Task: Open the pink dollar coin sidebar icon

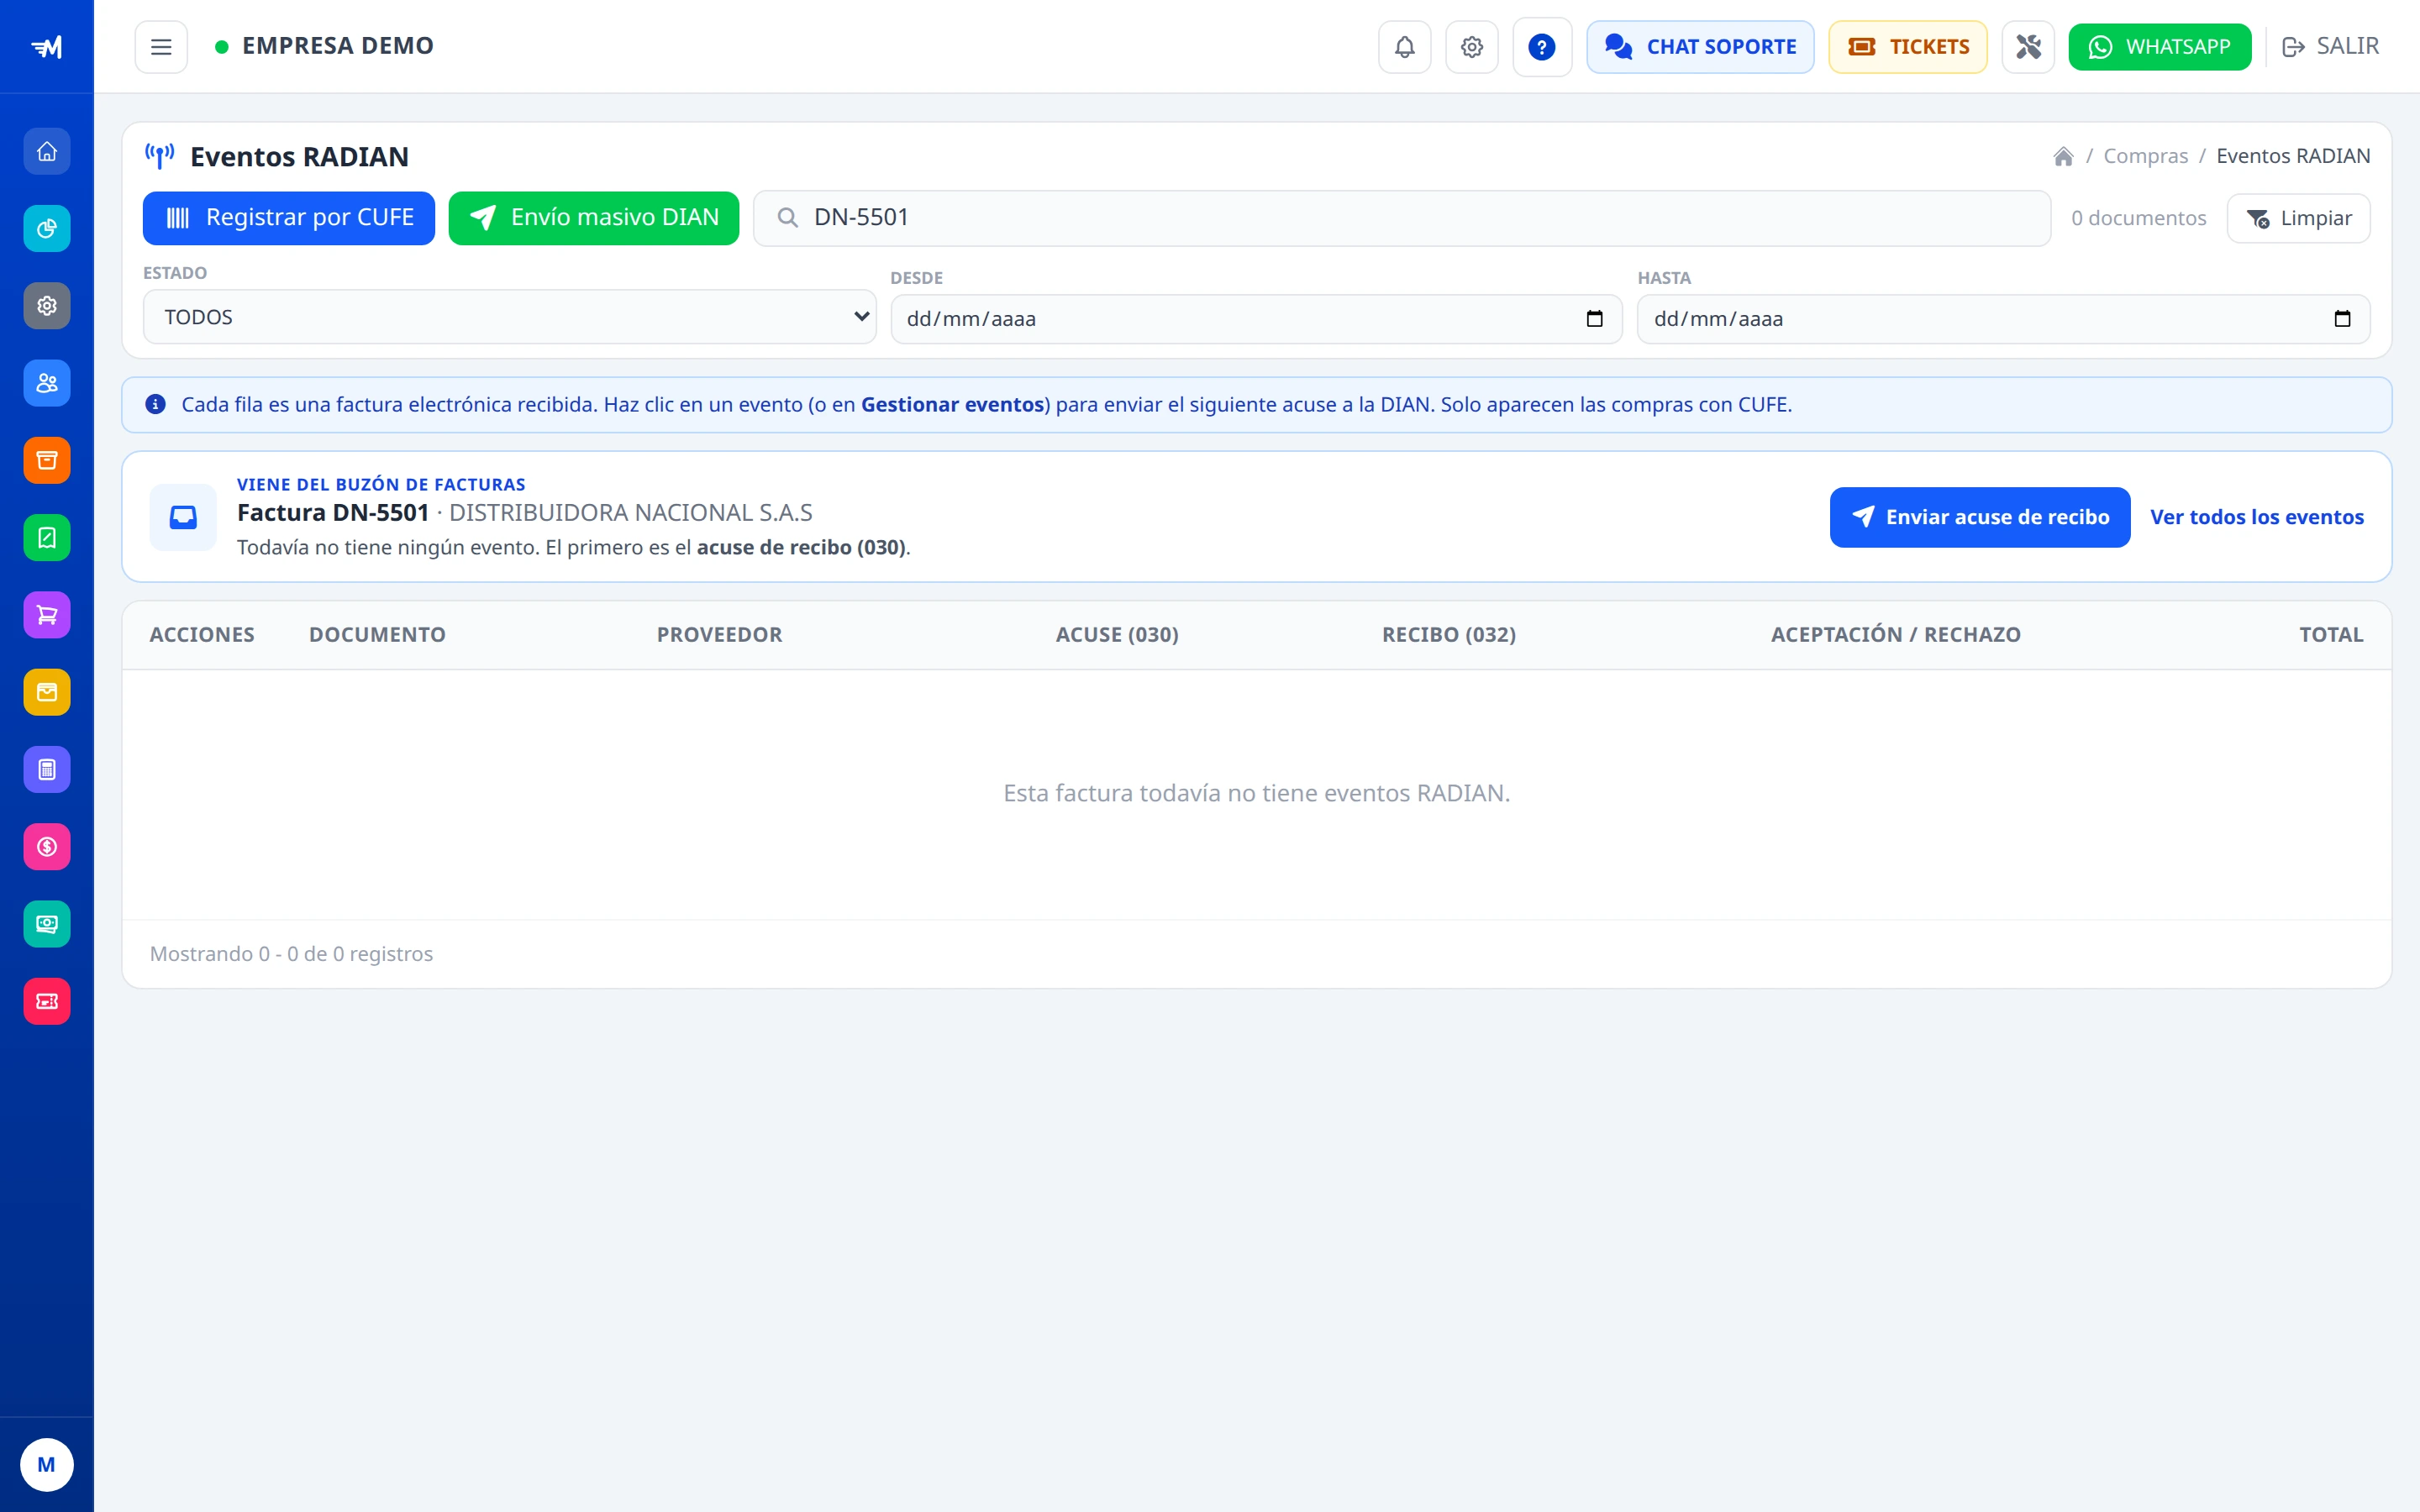Action: [x=47, y=847]
